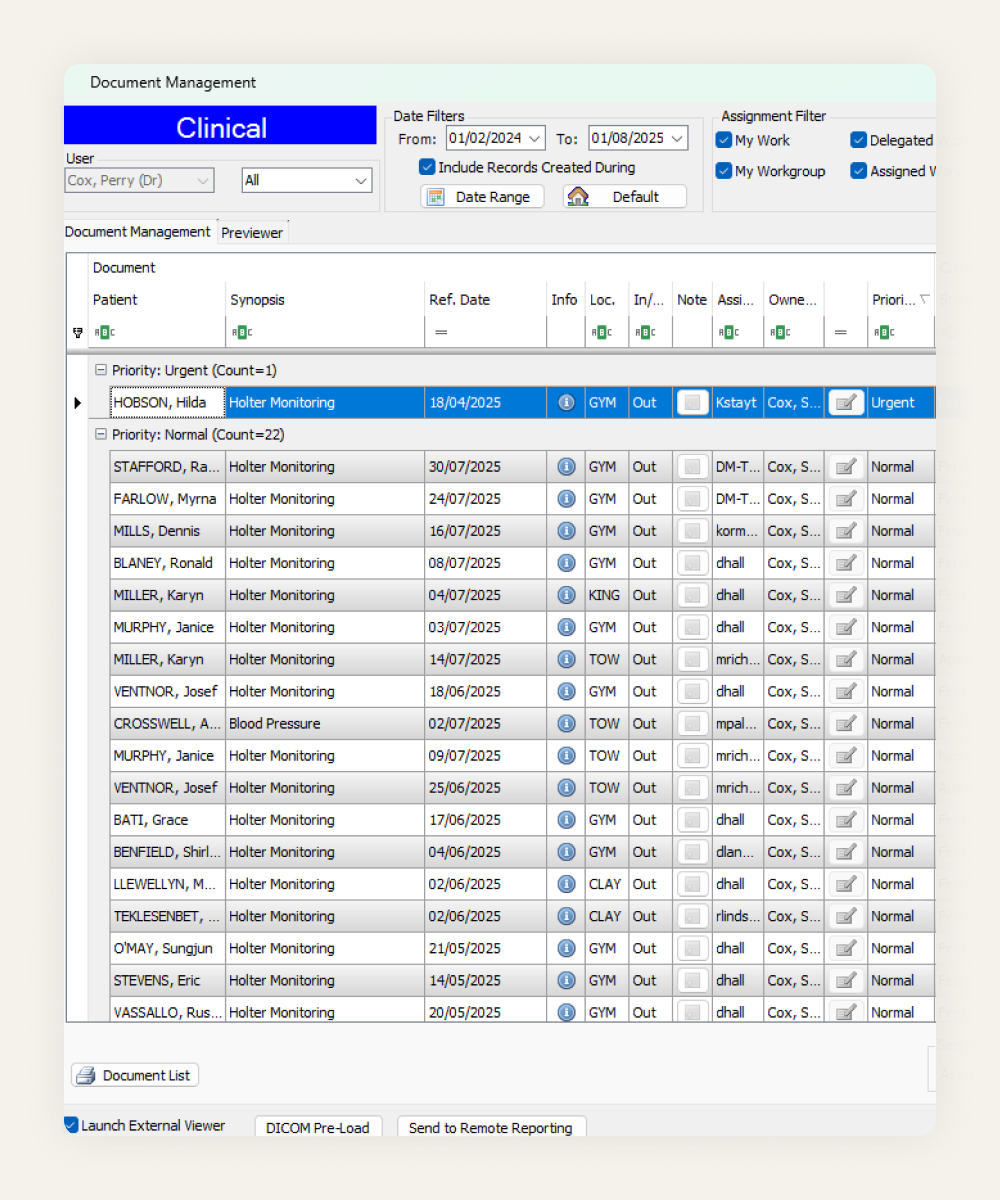
Task: Show info for CROSSWELL Blood Pressure row
Action: [566, 723]
